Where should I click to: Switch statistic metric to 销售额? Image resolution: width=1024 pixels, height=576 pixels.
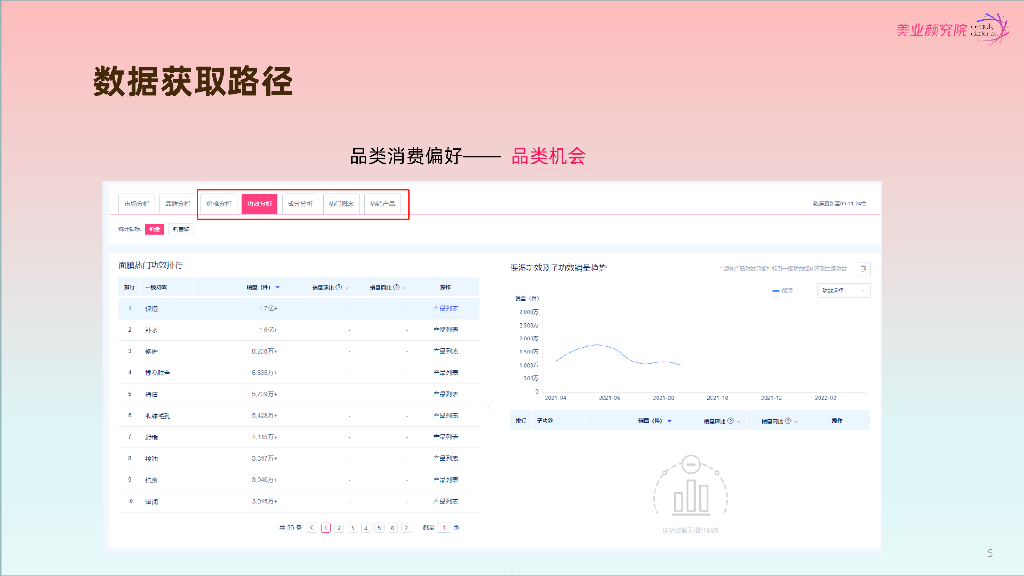[x=180, y=229]
